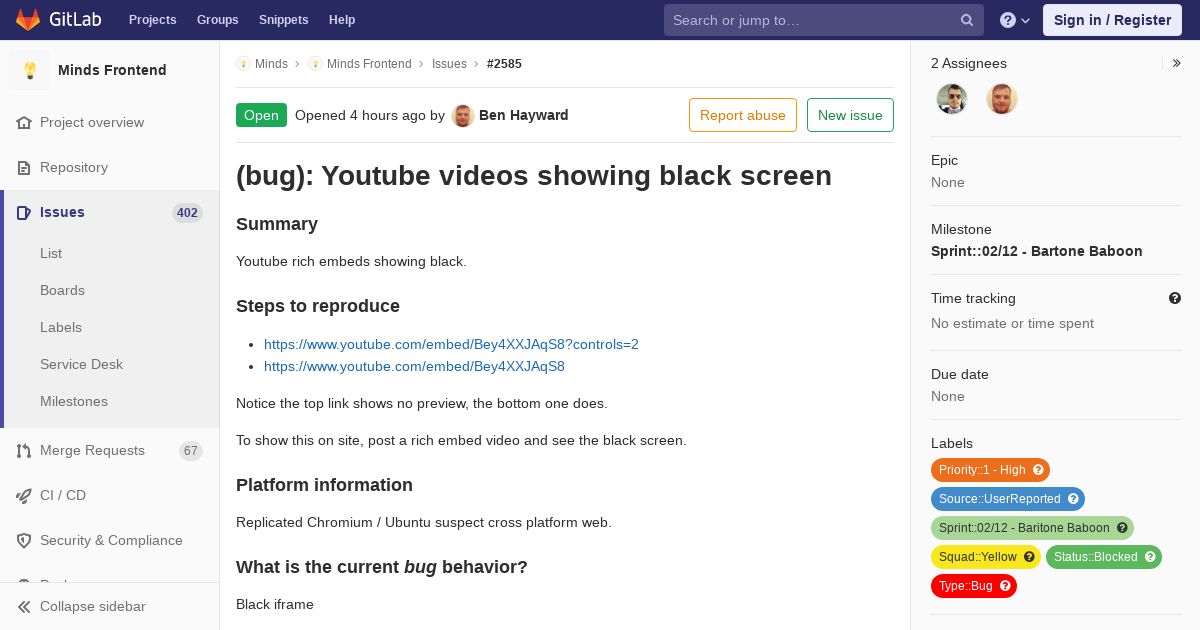Click the Search or jump to field
Image resolution: width=1200 pixels, height=630 pixels.
(x=815, y=20)
